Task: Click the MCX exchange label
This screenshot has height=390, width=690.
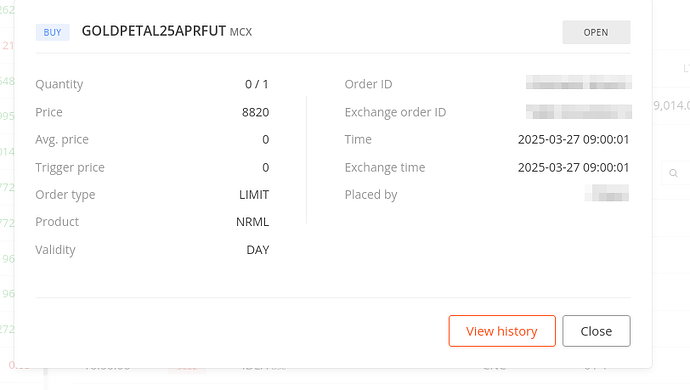Action: (x=241, y=32)
